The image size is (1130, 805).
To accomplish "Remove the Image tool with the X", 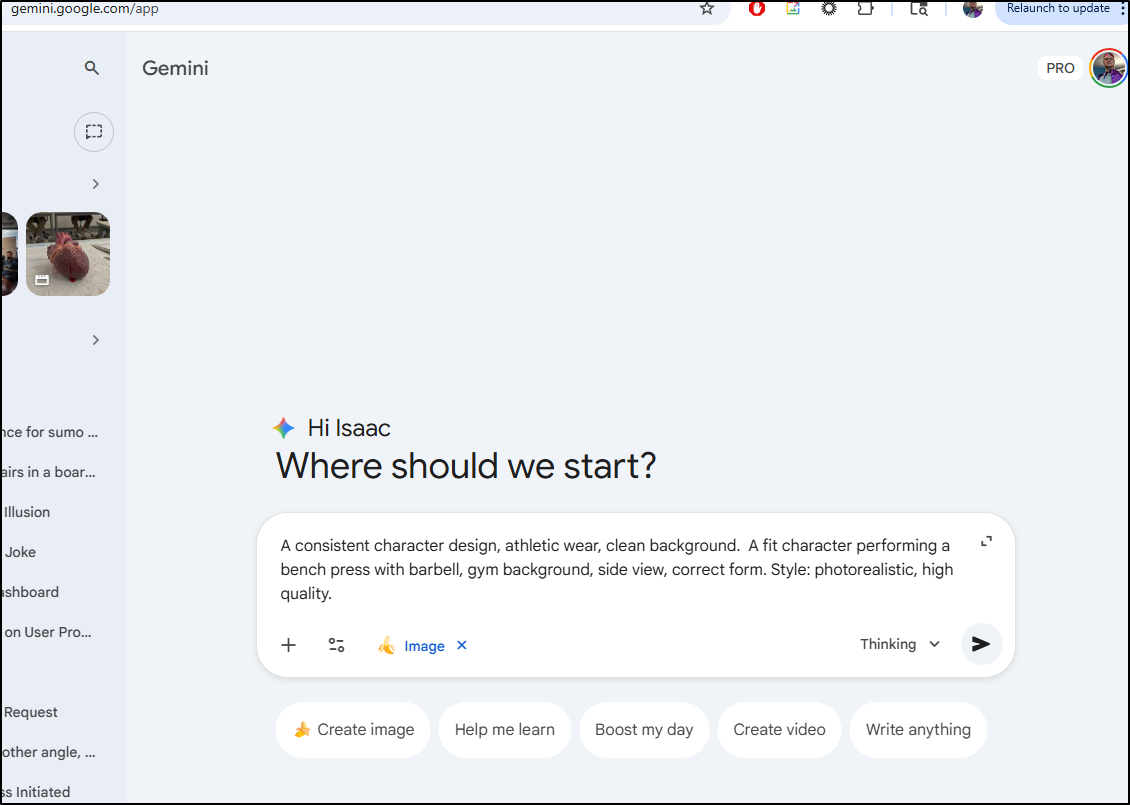I will click(x=462, y=645).
